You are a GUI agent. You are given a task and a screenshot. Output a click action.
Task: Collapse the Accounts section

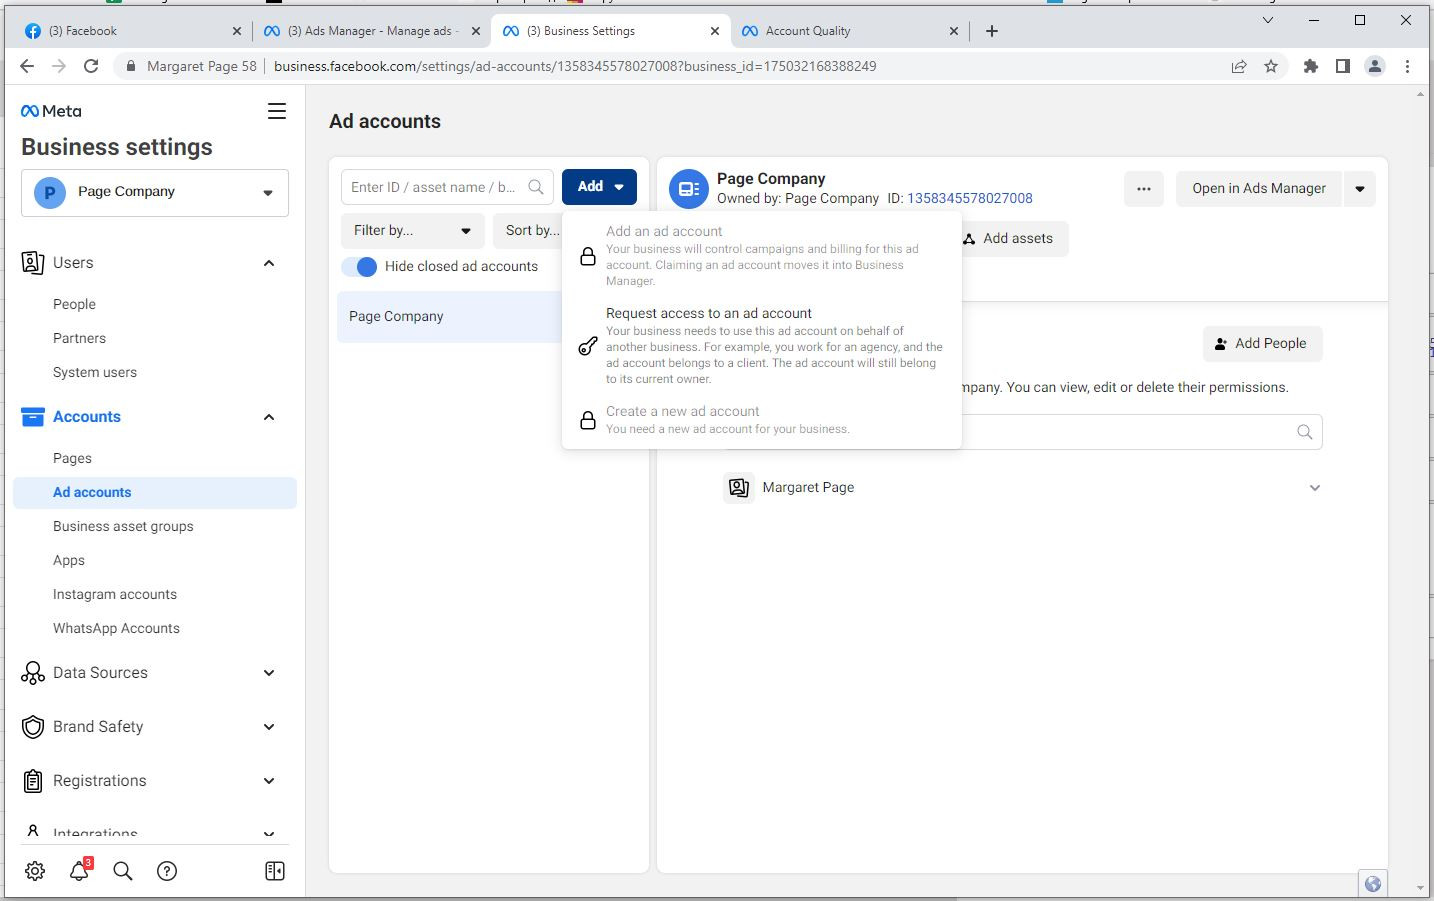point(269,417)
